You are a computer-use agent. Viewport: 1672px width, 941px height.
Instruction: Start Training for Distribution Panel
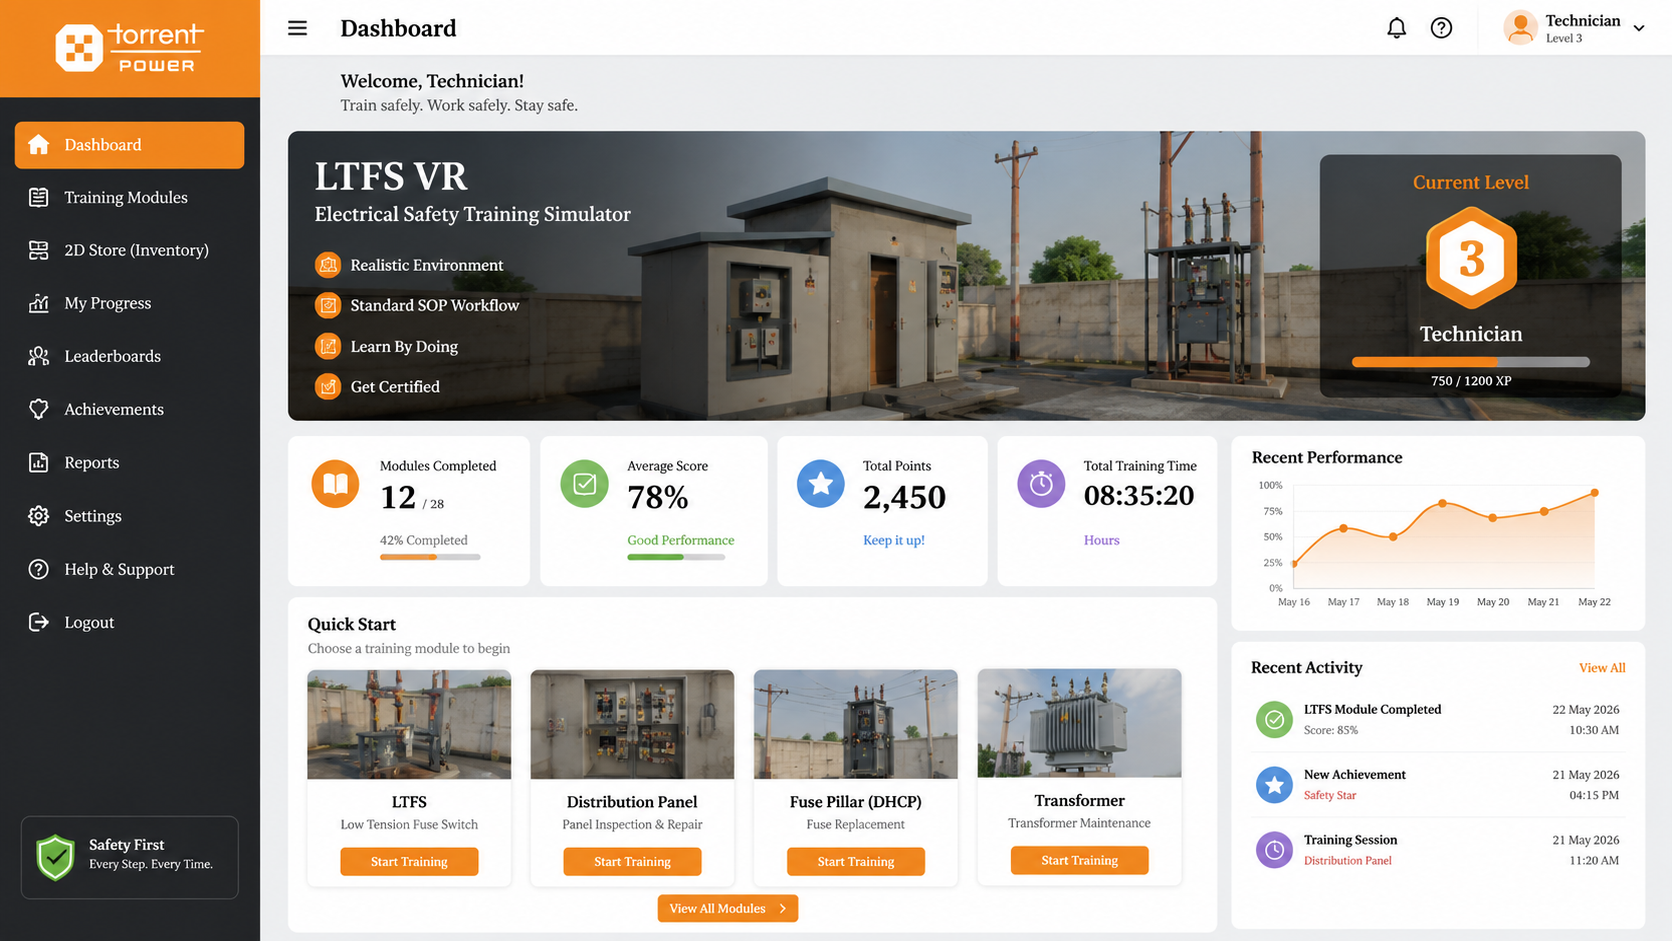tap(632, 861)
